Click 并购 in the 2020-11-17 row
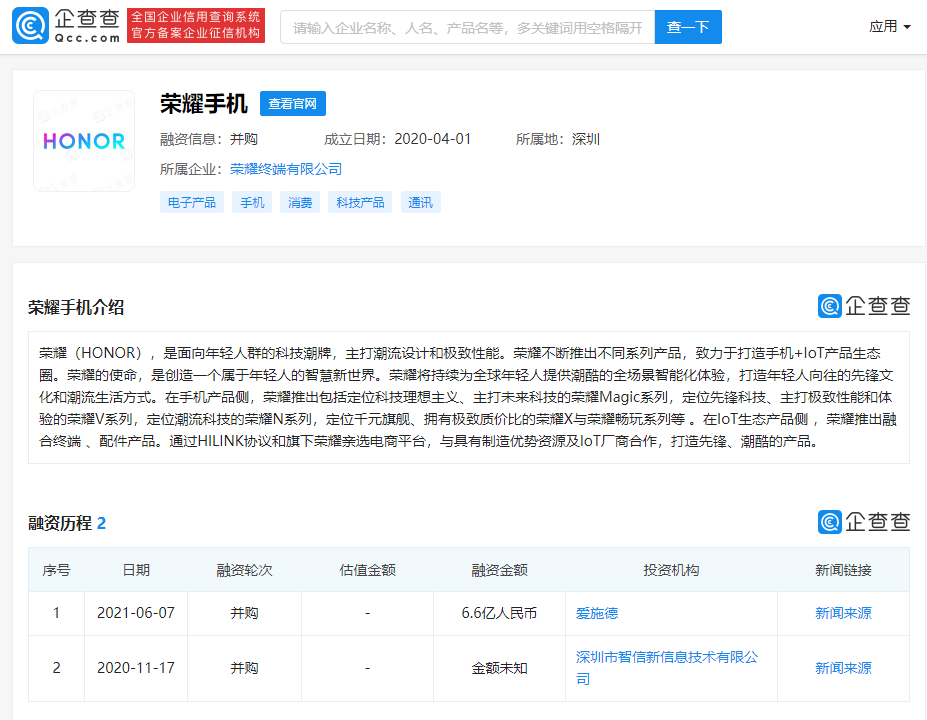Image resolution: width=927 pixels, height=720 pixels. coord(244,668)
